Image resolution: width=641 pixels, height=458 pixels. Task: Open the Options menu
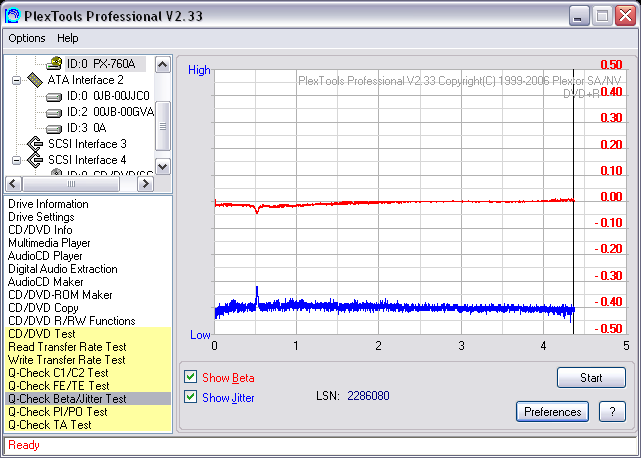coord(27,38)
